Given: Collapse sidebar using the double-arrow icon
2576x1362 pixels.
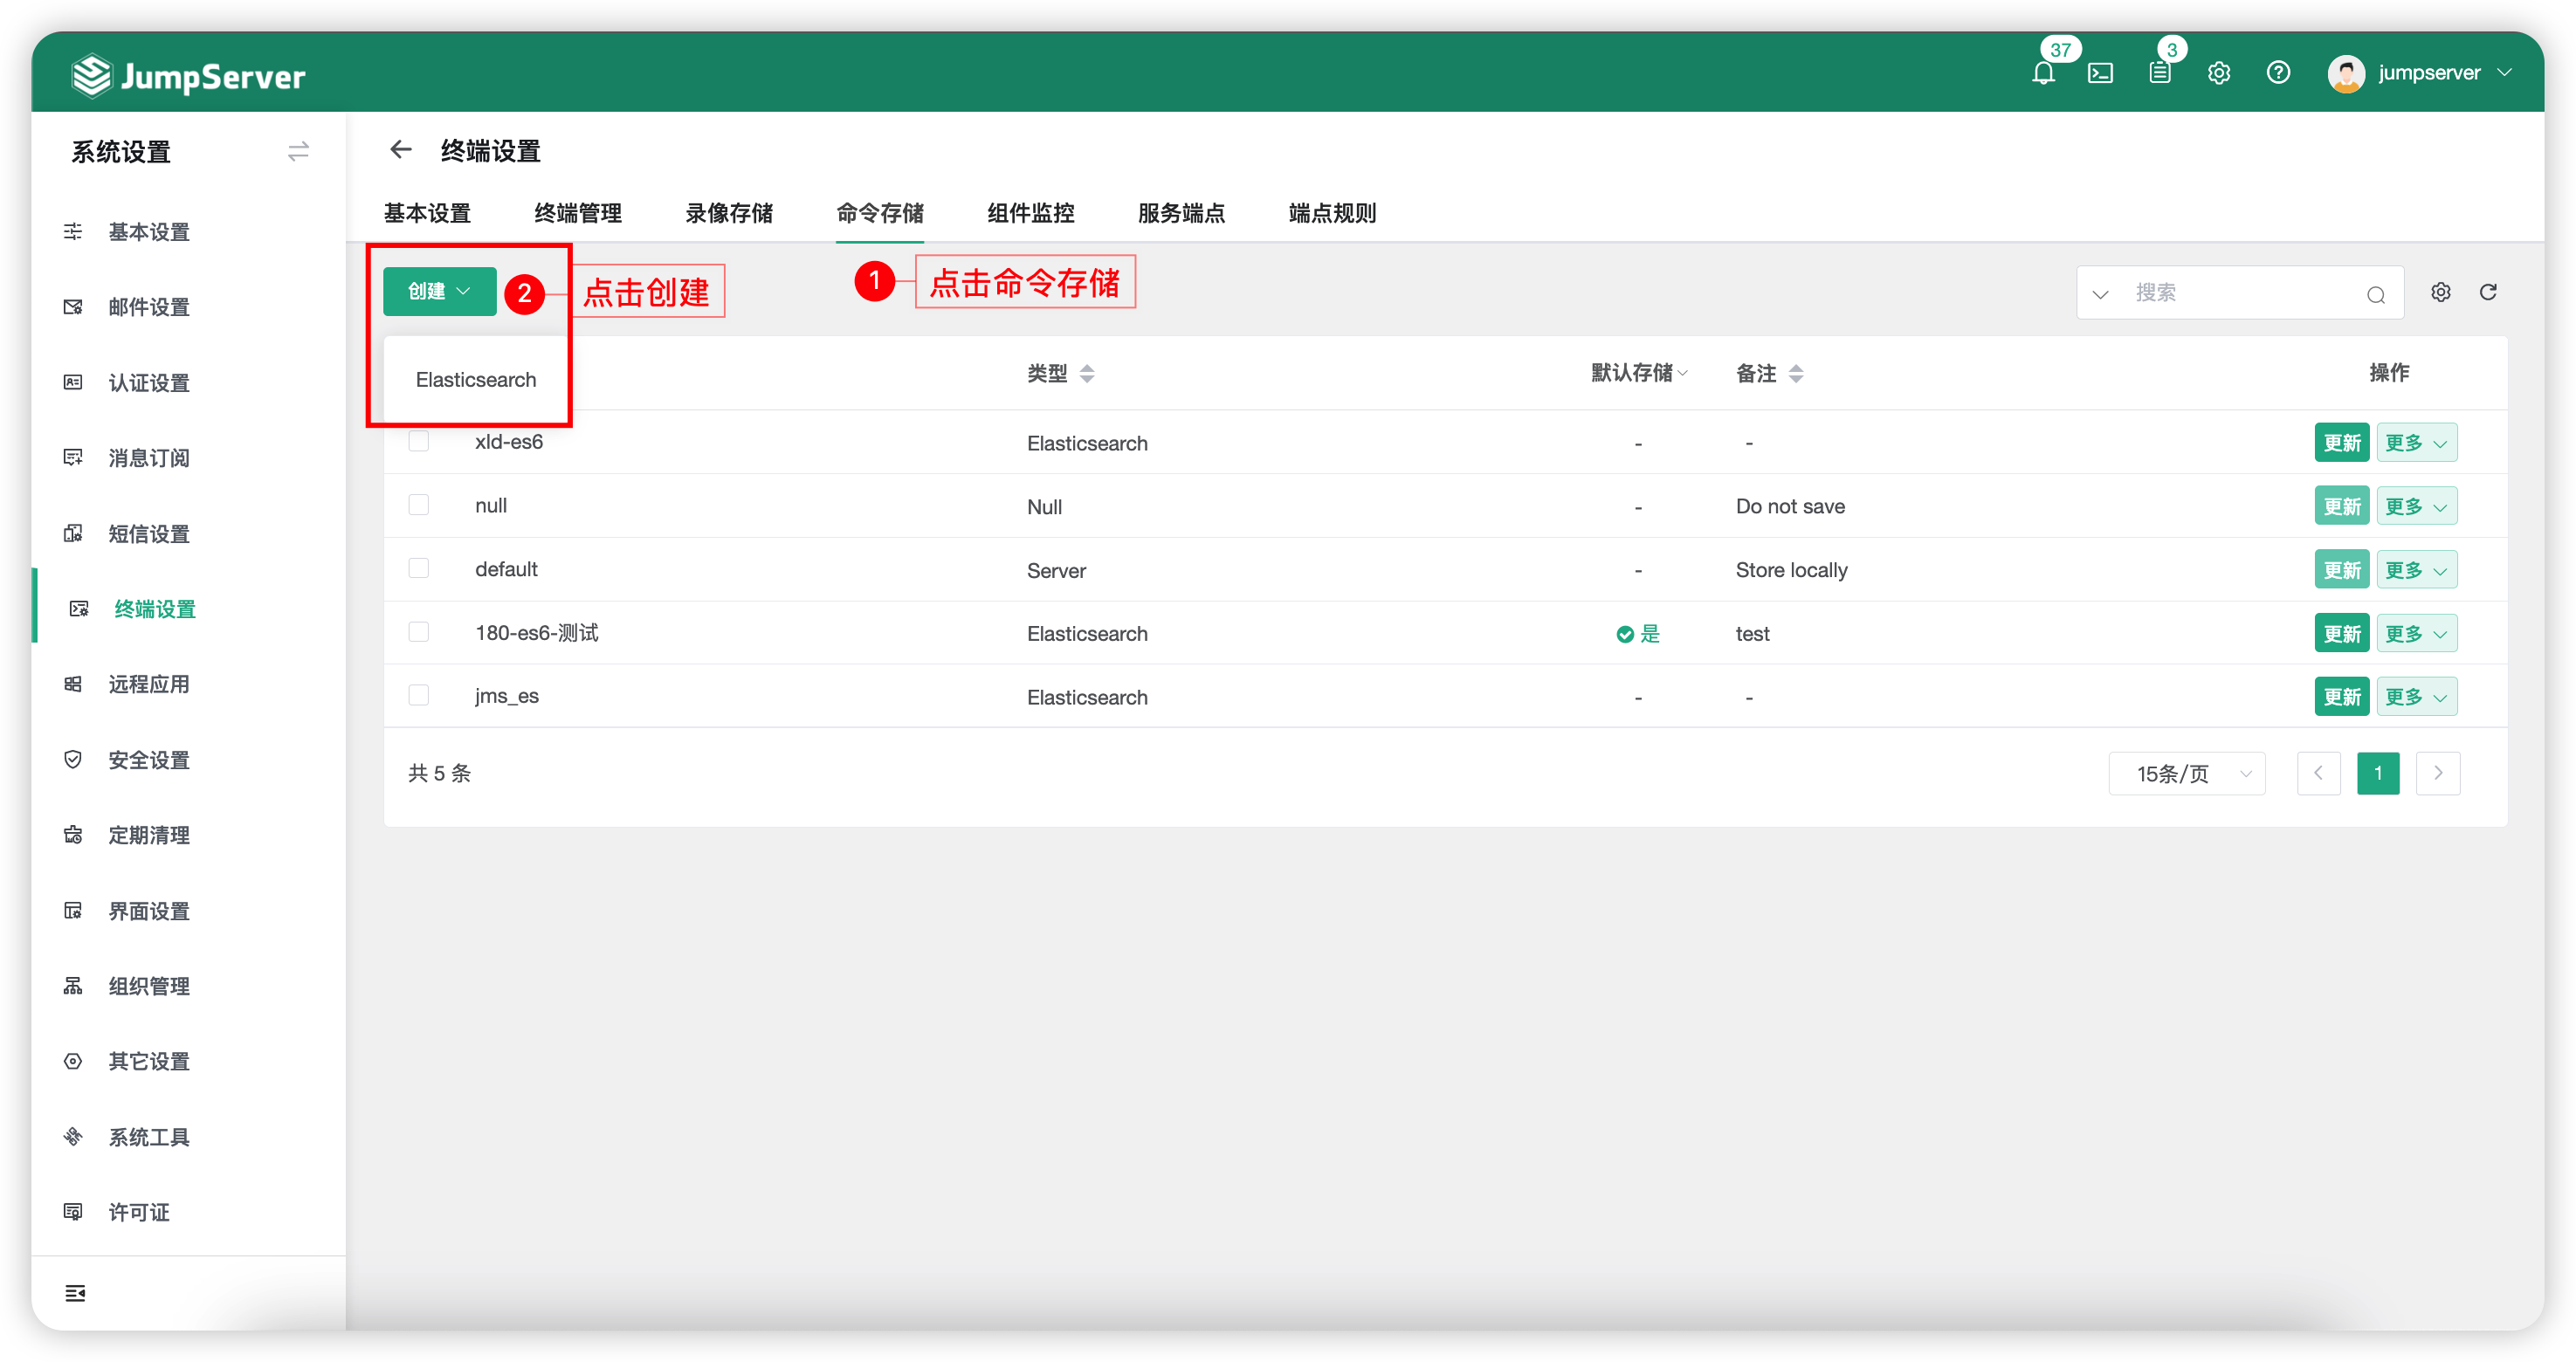Looking at the screenshot, I should pos(298,151).
